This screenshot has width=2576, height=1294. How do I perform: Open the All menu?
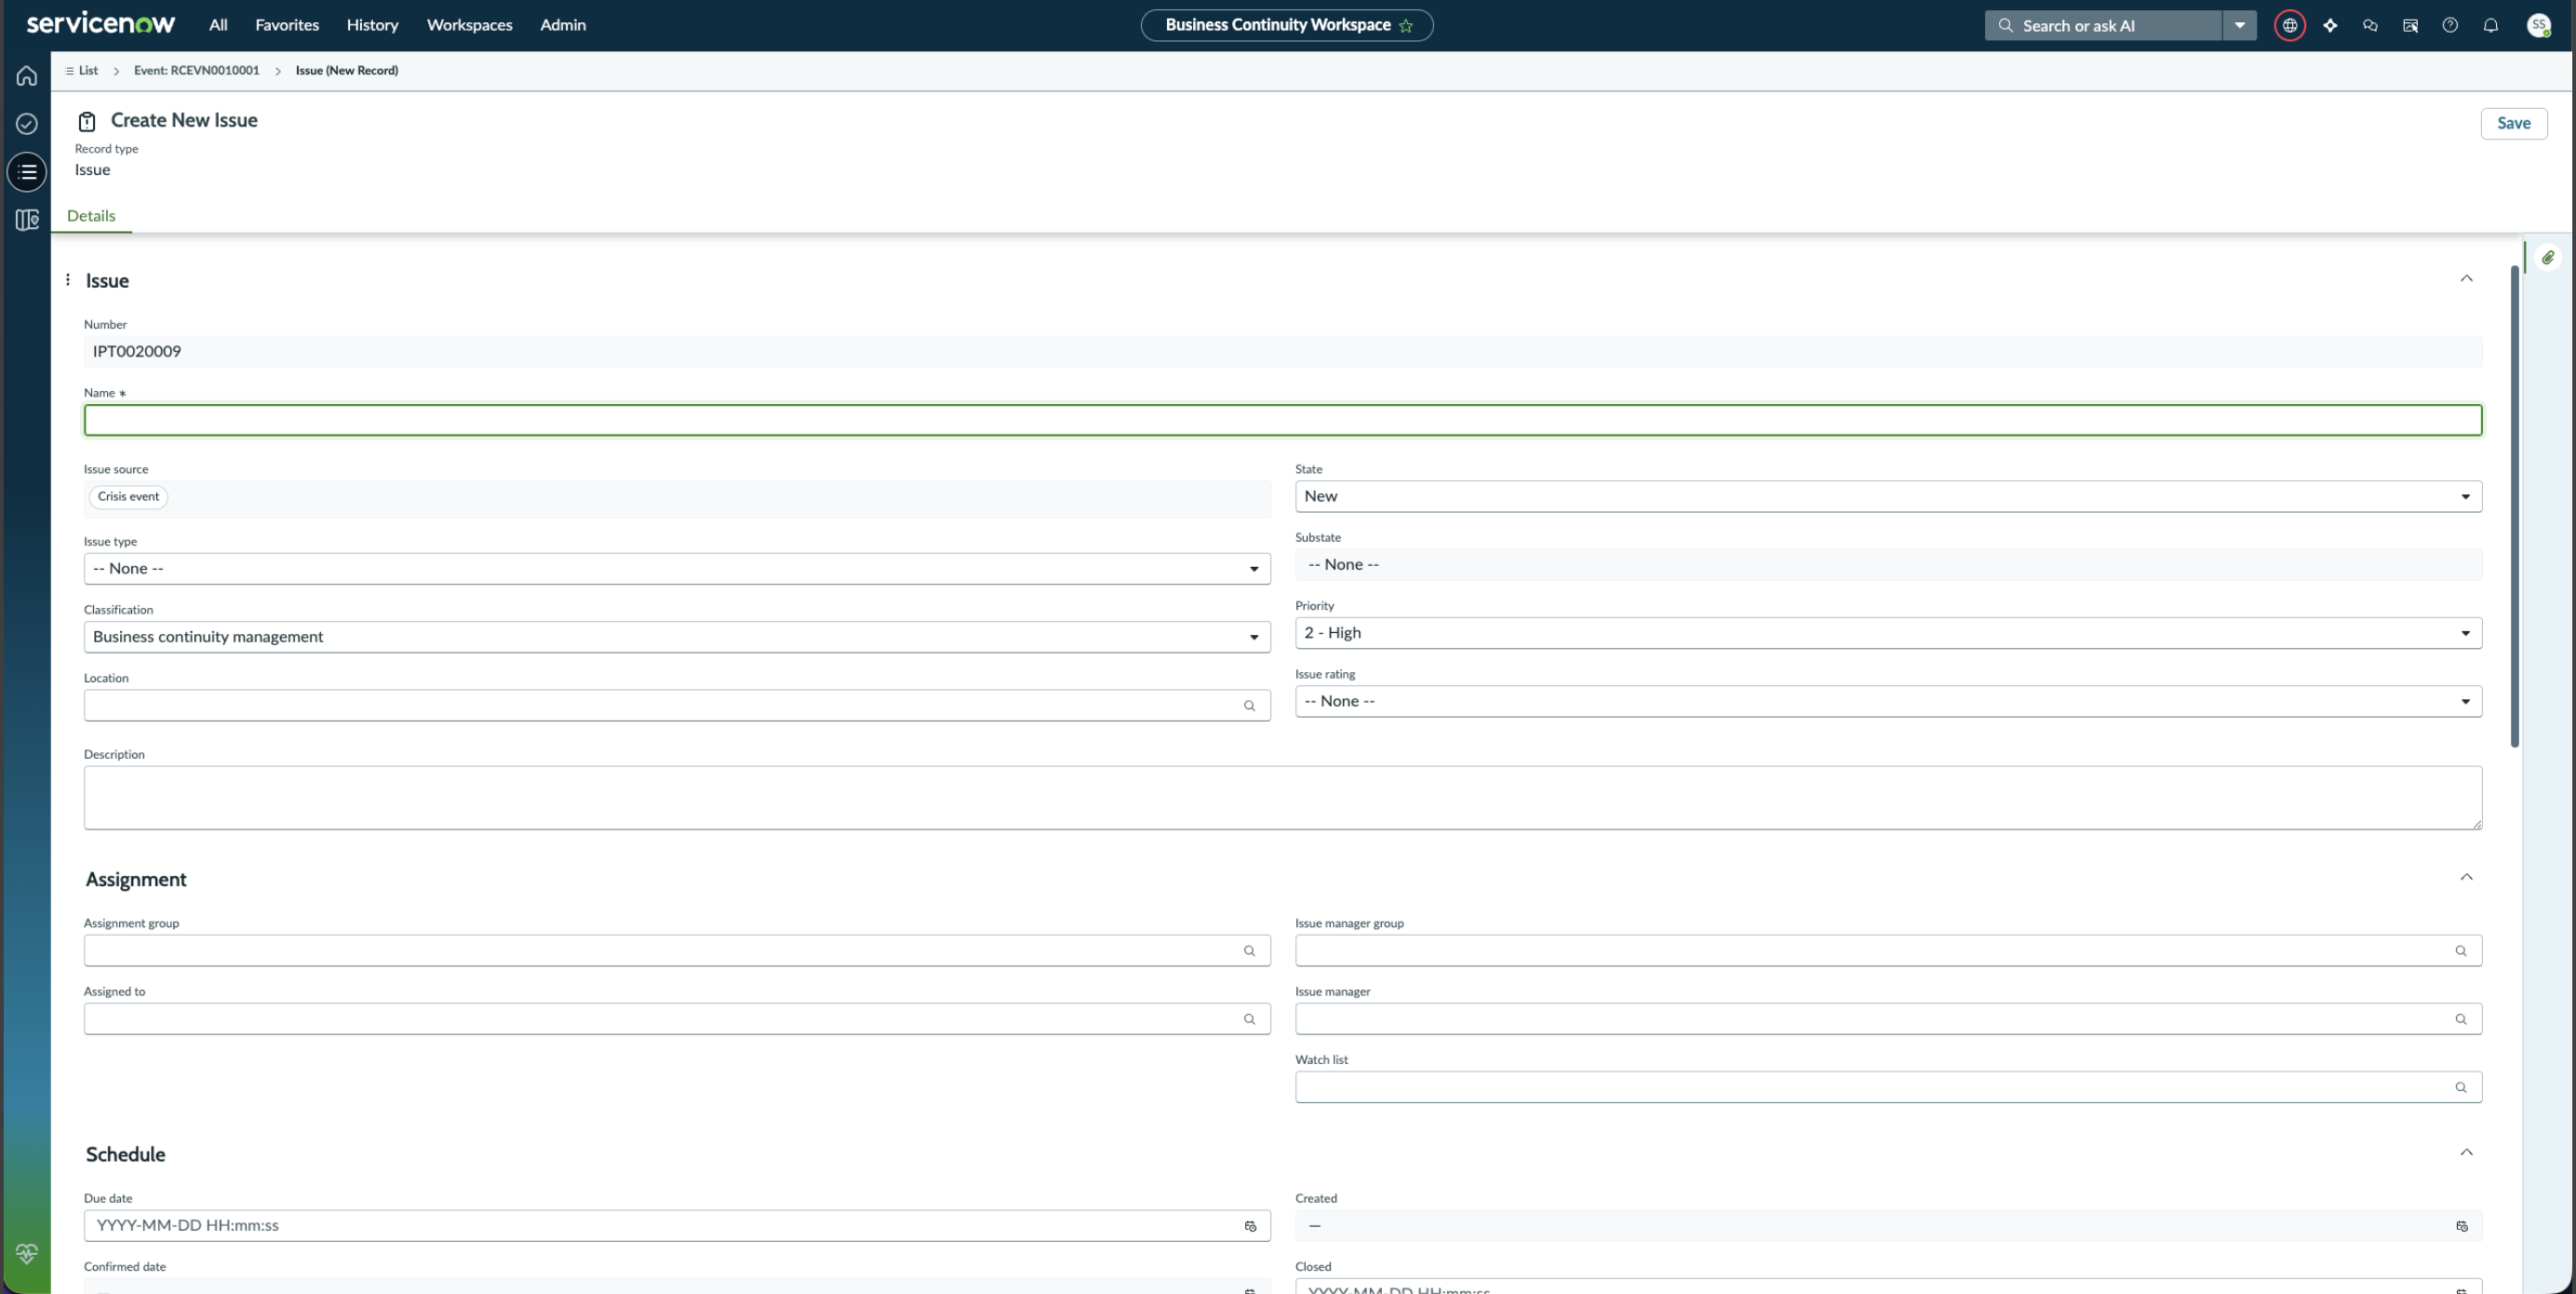pyautogui.click(x=218, y=26)
